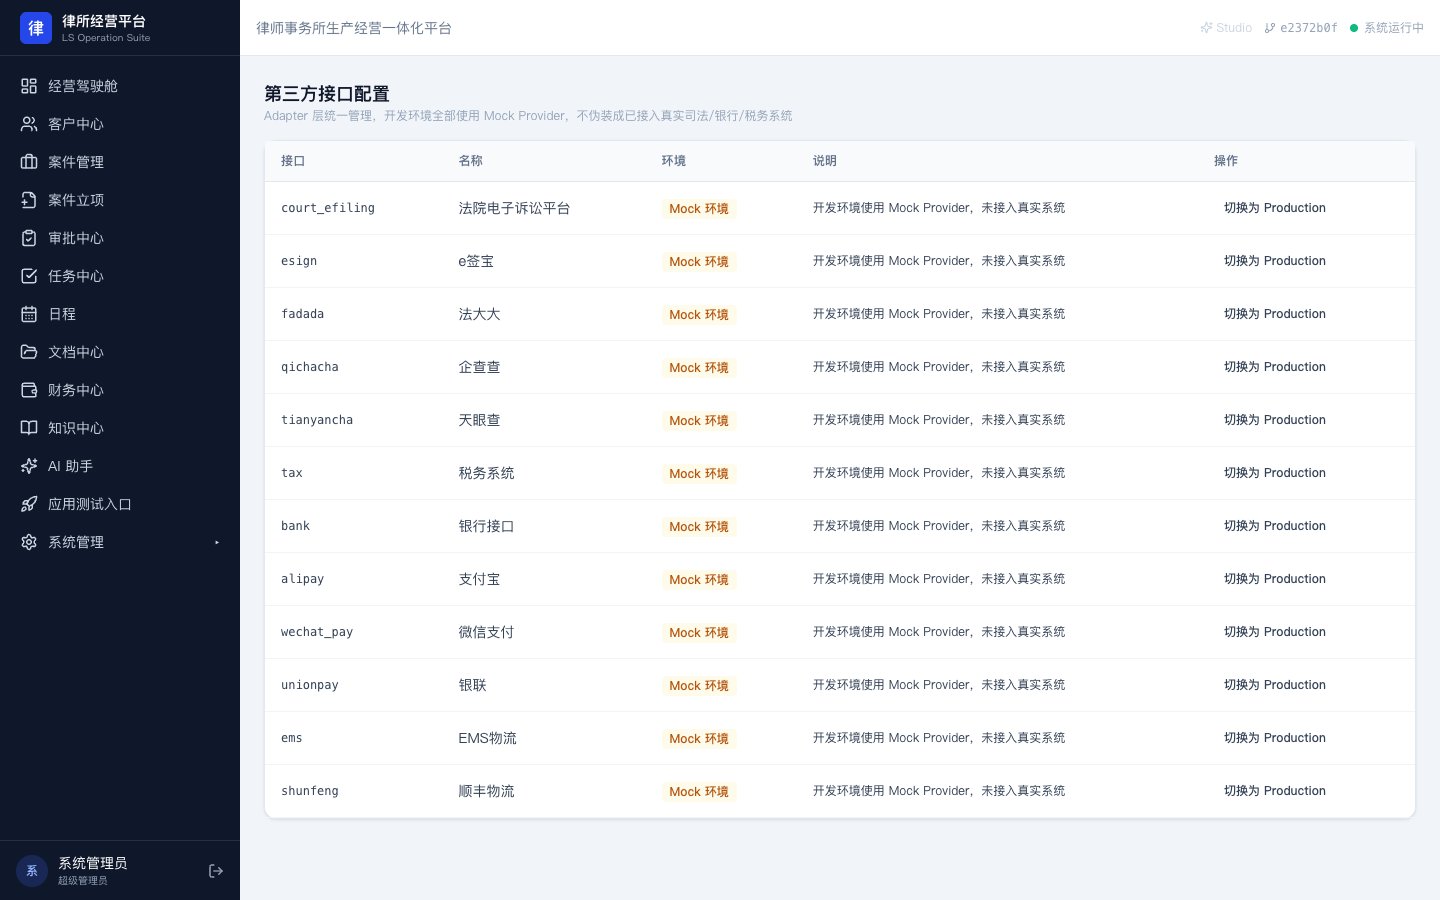
Task: Click the e2372b0f commit badge
Action: [x=1301, y=28]
